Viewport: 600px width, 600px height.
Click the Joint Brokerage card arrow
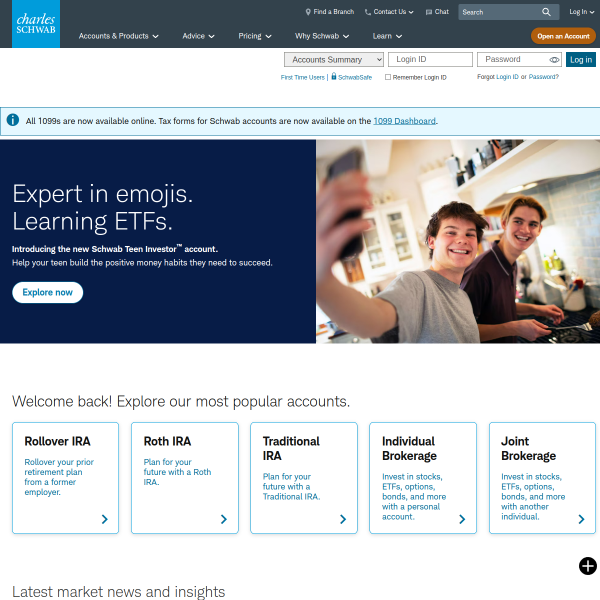point(581,519)
